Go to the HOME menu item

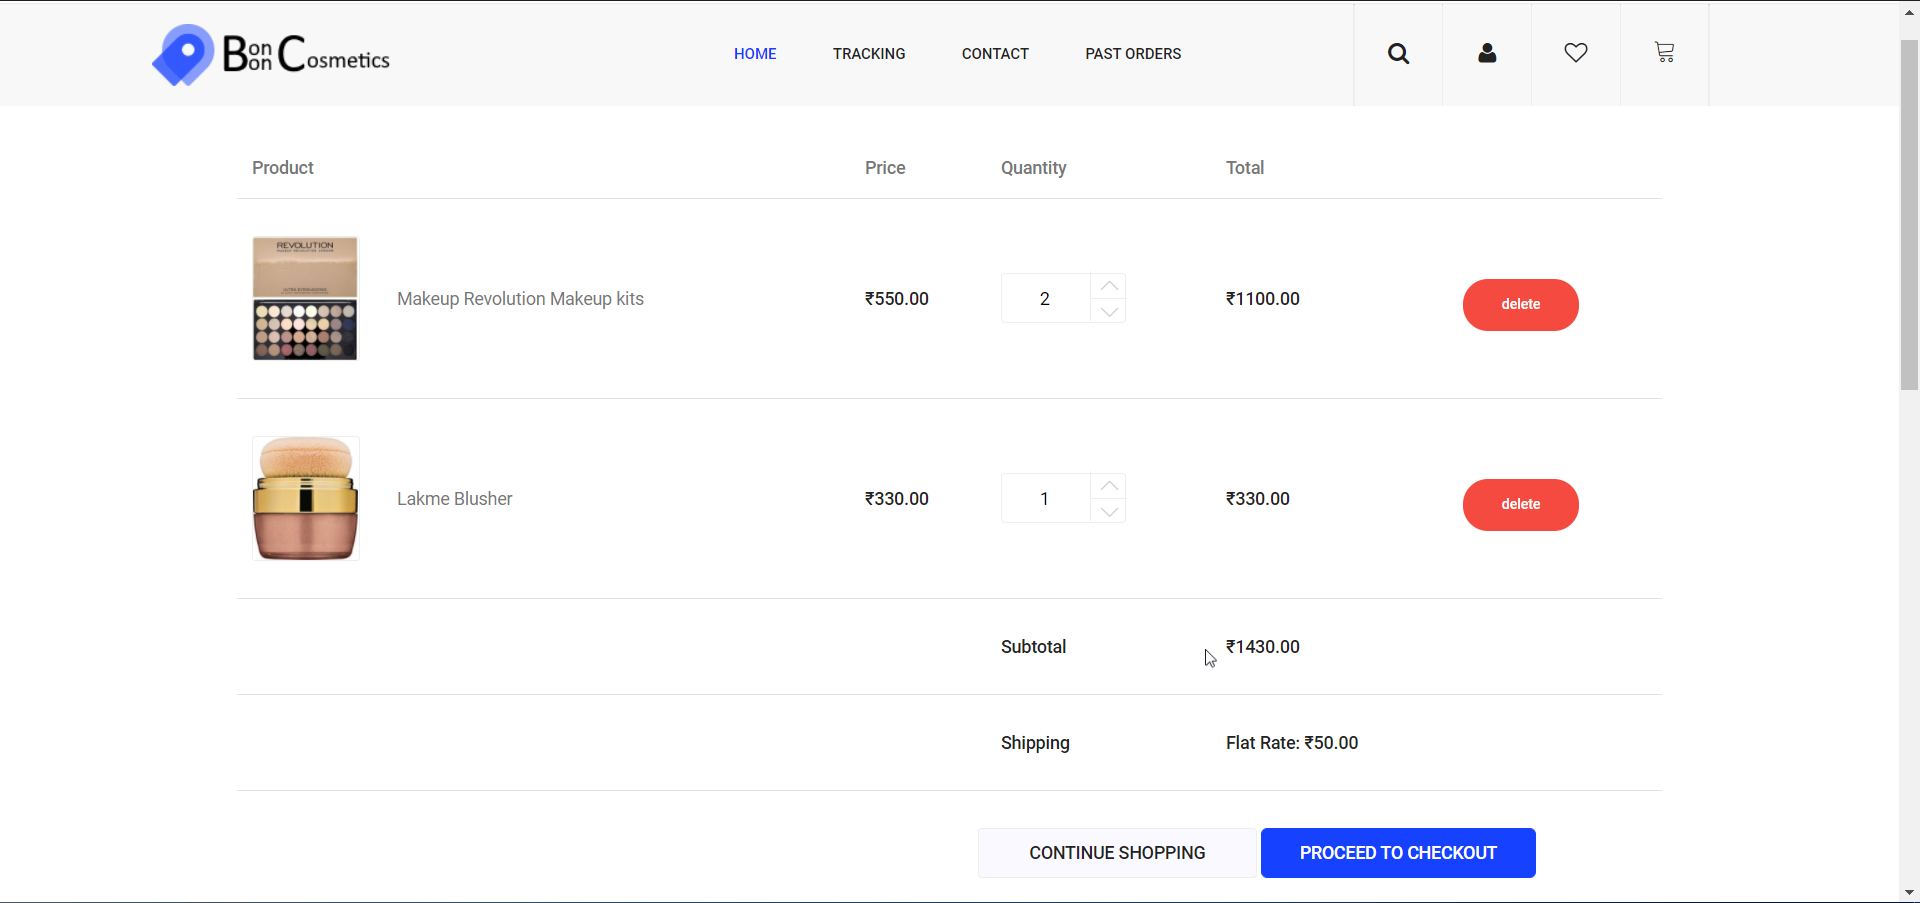pos(755,54)
